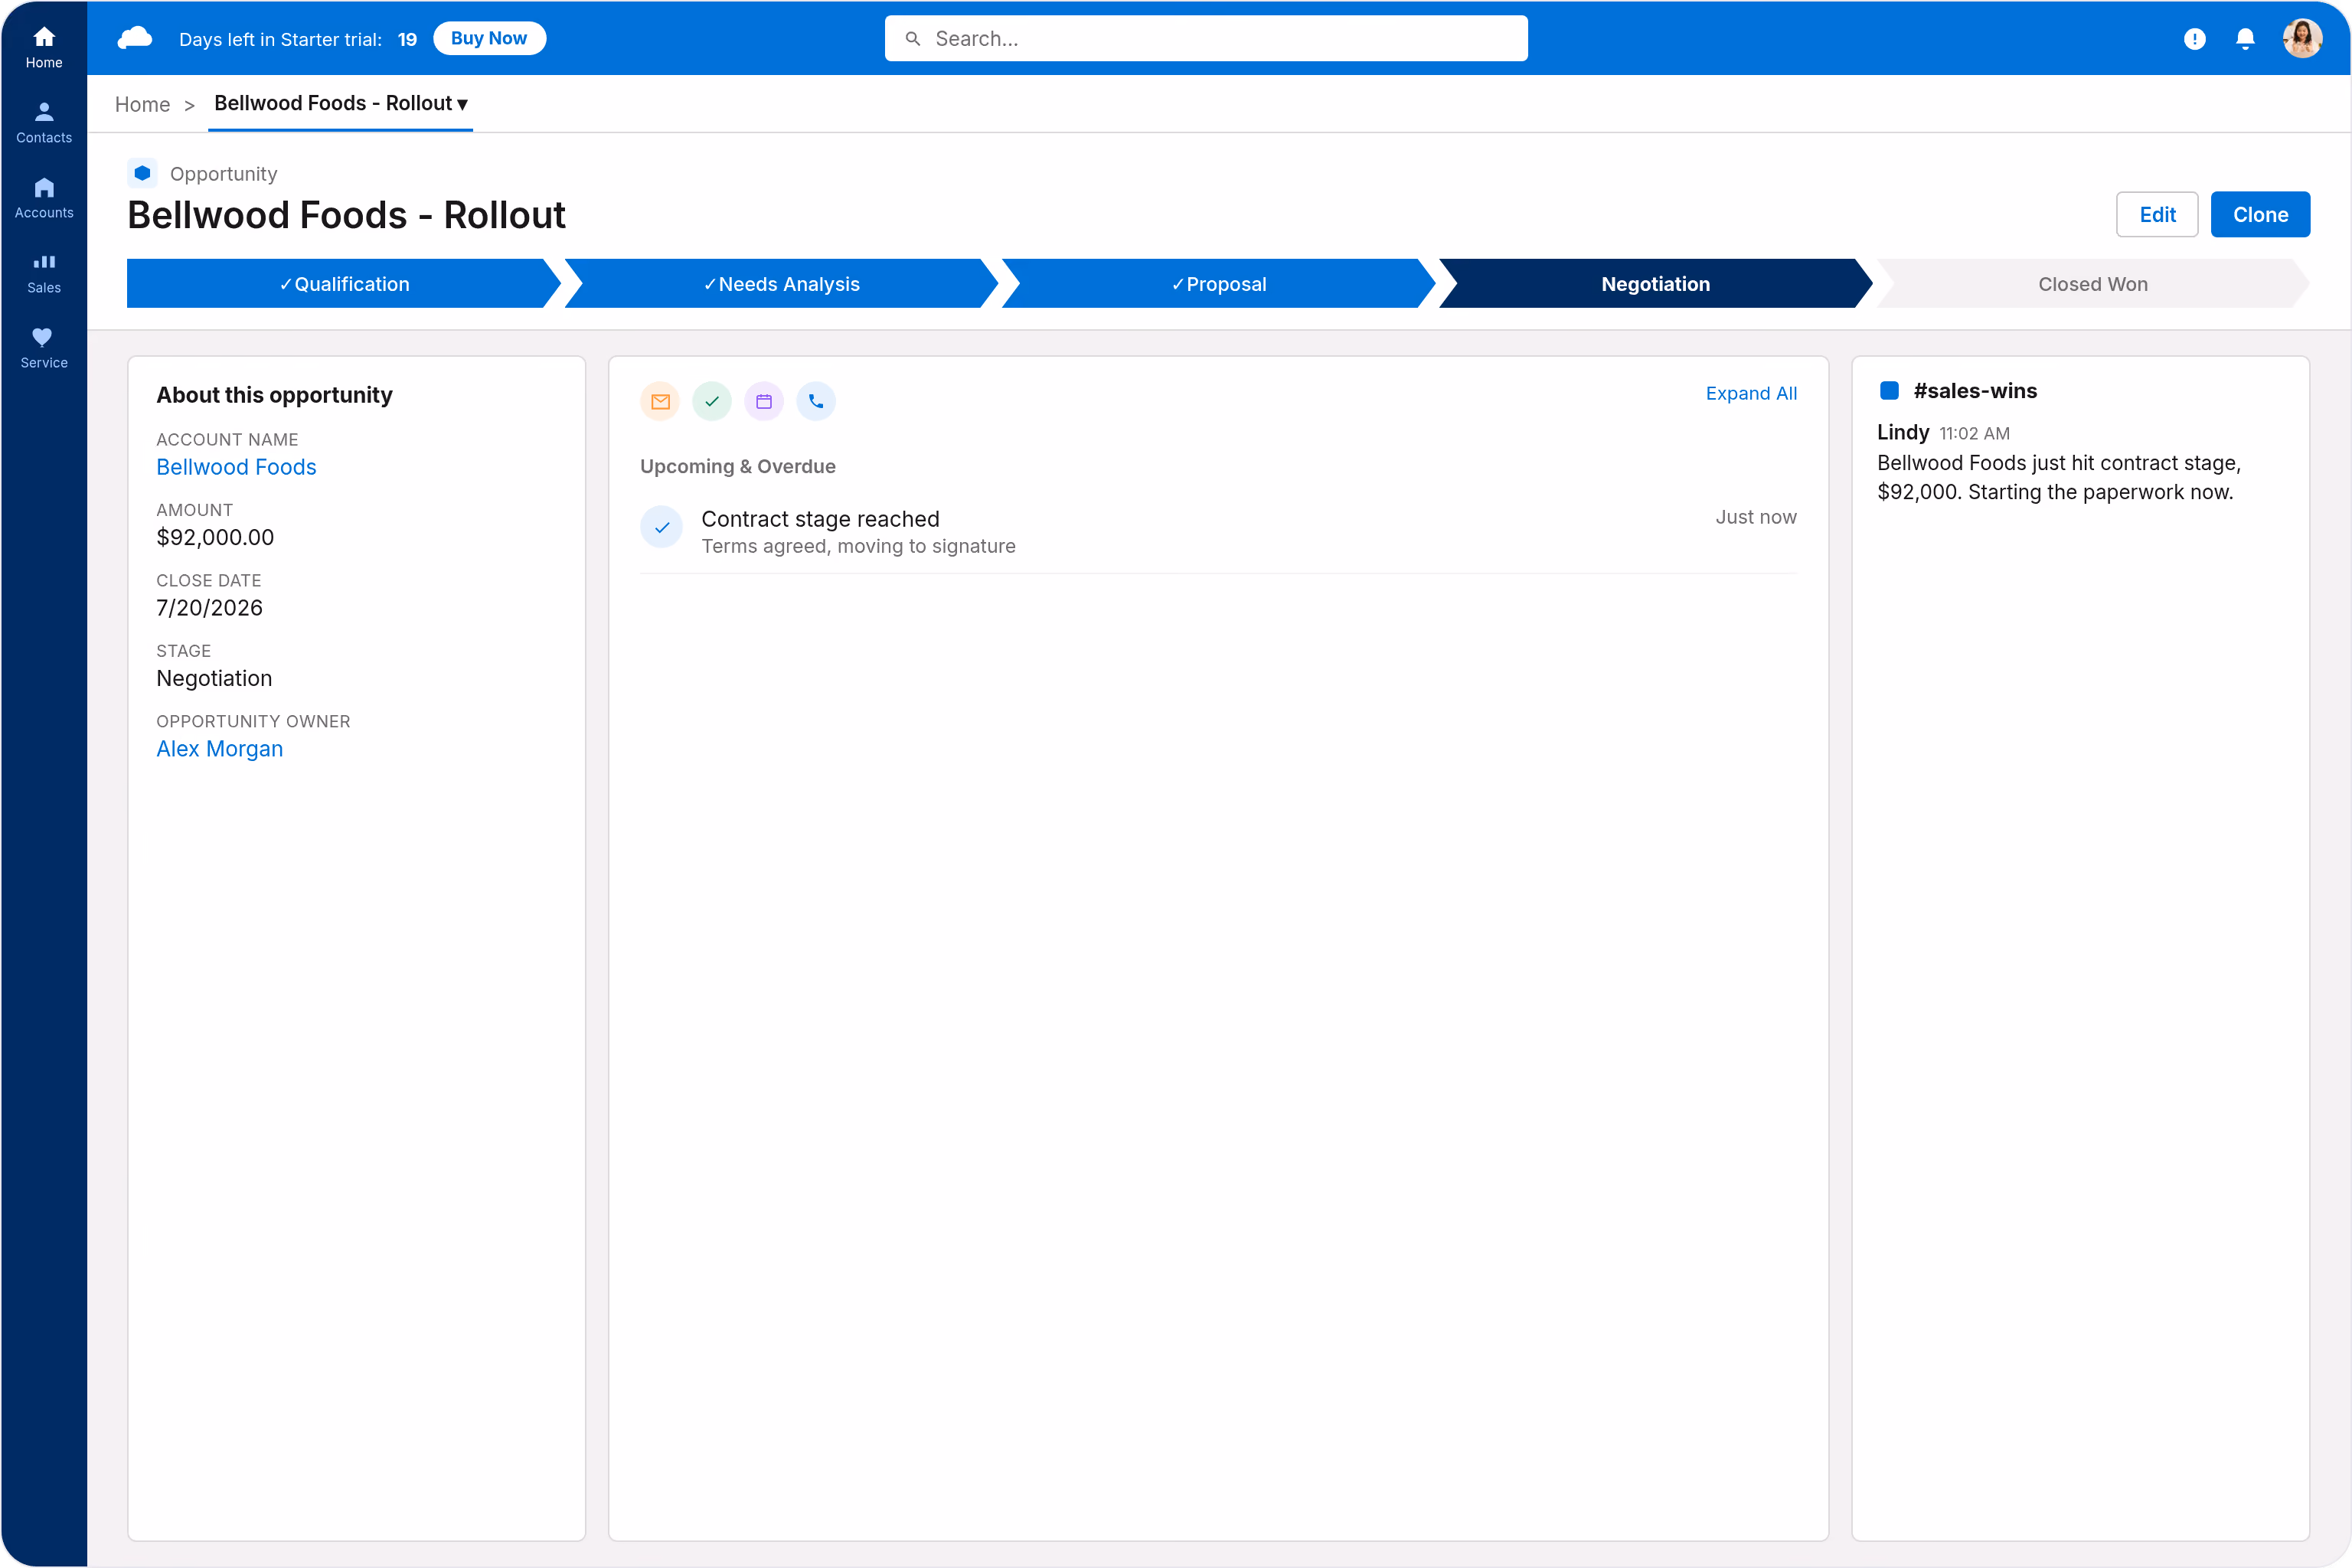Log a call with the phone icon
Screen dimensions: 2352x1568
point(816,401)
